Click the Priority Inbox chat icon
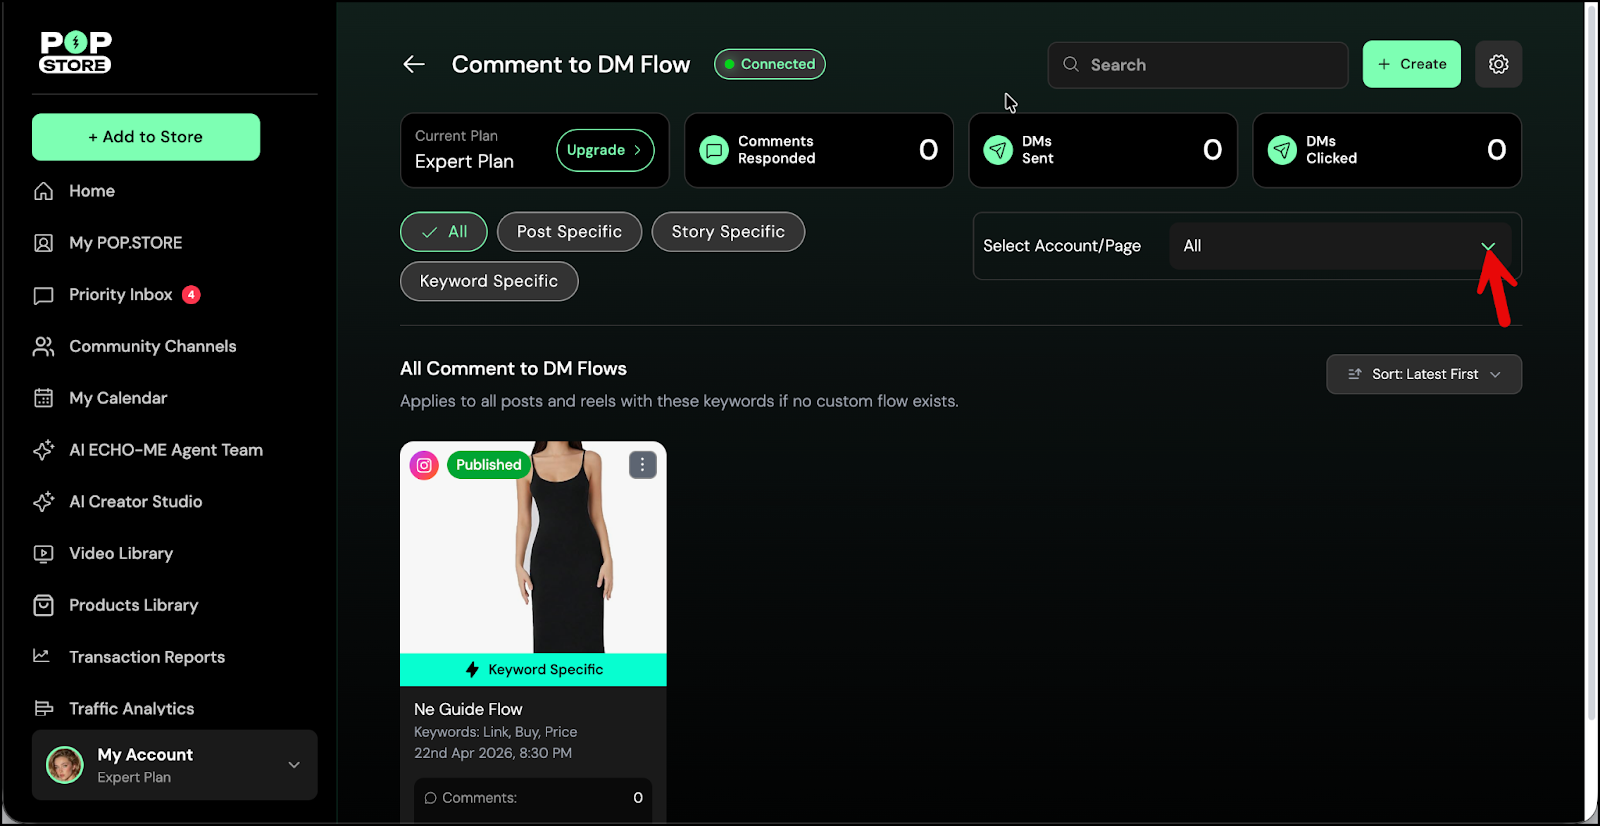The width and height of the screenshot is (1600, 826). pyautogui.click(x=43, y=295)
